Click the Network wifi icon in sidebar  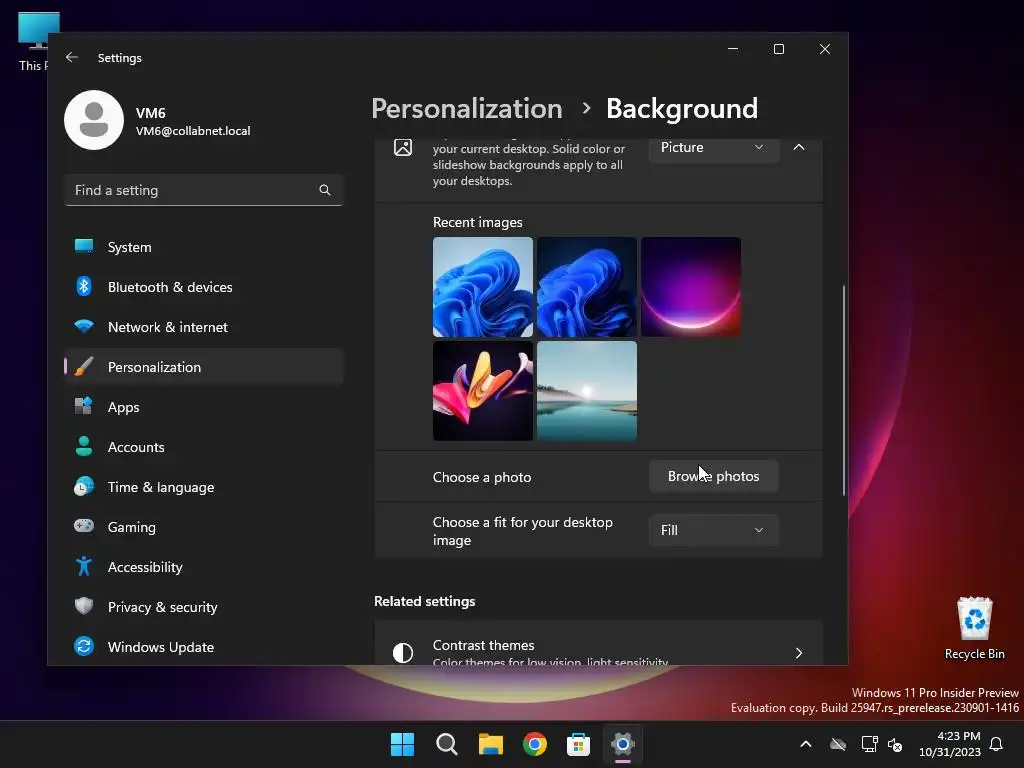pos(84,326)
